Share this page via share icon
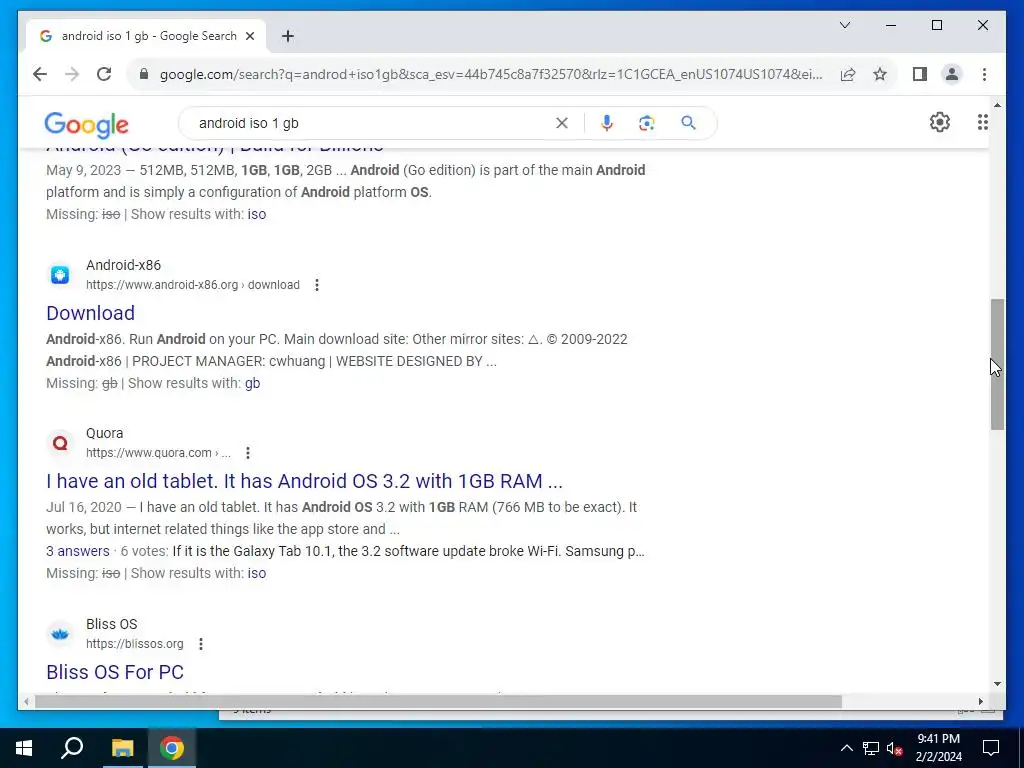Screen dimensions: 1024x768 click(x=848, y=74)
